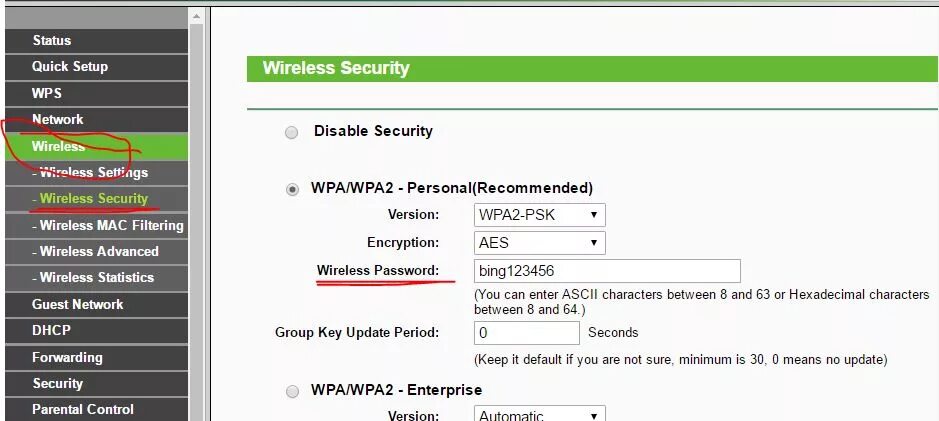Click the Group Key Update Period field
The width and height of the screenshot is (939, 421).
coord(526,333)
